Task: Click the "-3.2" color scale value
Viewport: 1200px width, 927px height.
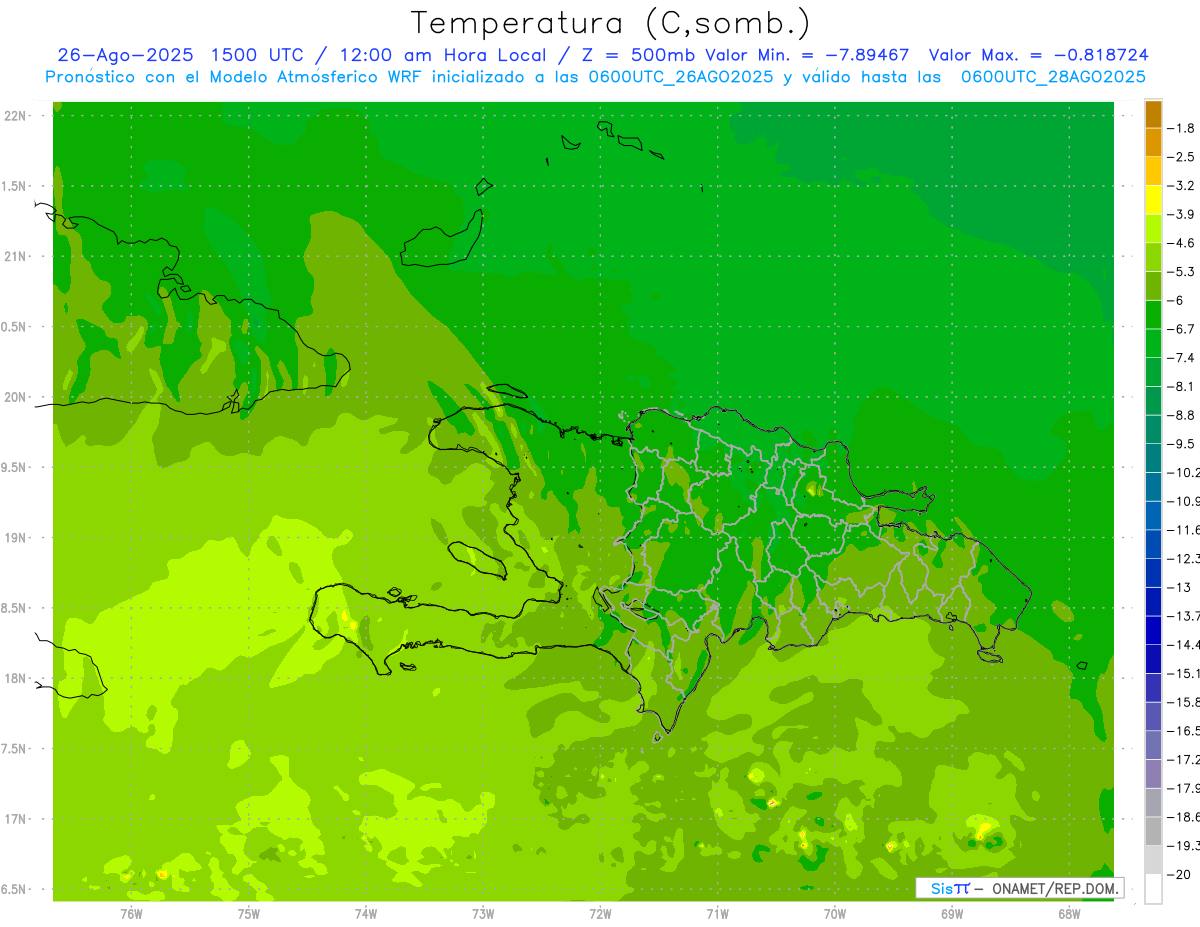Action: click(1181, 186)
